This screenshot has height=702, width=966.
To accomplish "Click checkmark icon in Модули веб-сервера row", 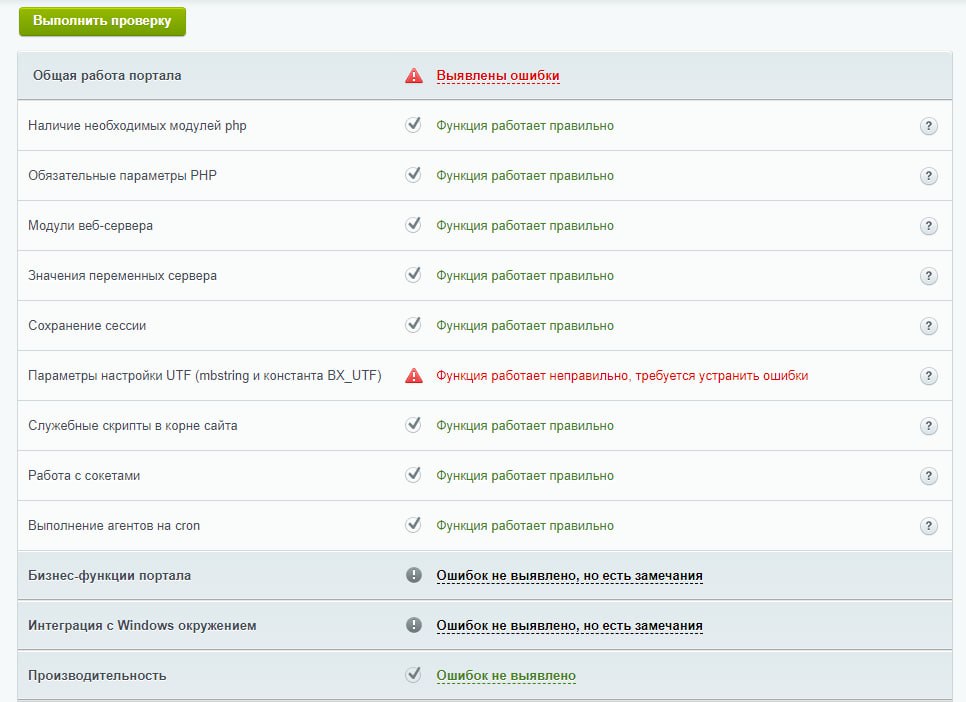I will coord(413,225).
